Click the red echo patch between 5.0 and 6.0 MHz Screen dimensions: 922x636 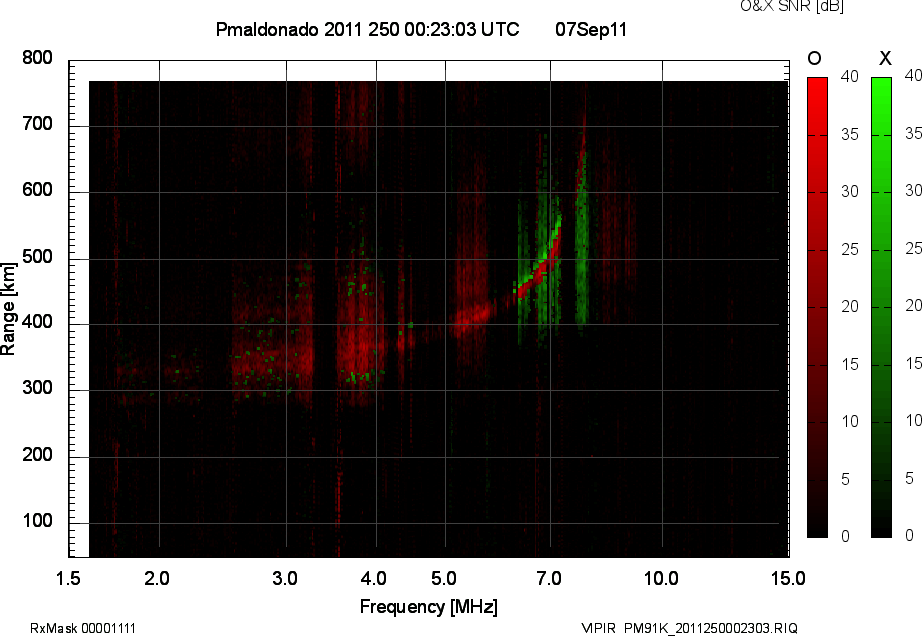click(x=470, y=317)
